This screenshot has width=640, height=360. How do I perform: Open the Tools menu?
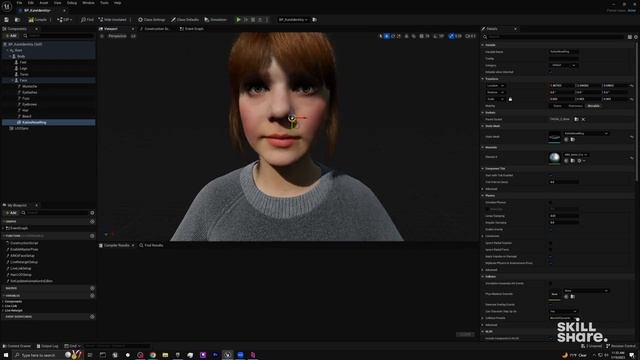(x=104, y=3)
